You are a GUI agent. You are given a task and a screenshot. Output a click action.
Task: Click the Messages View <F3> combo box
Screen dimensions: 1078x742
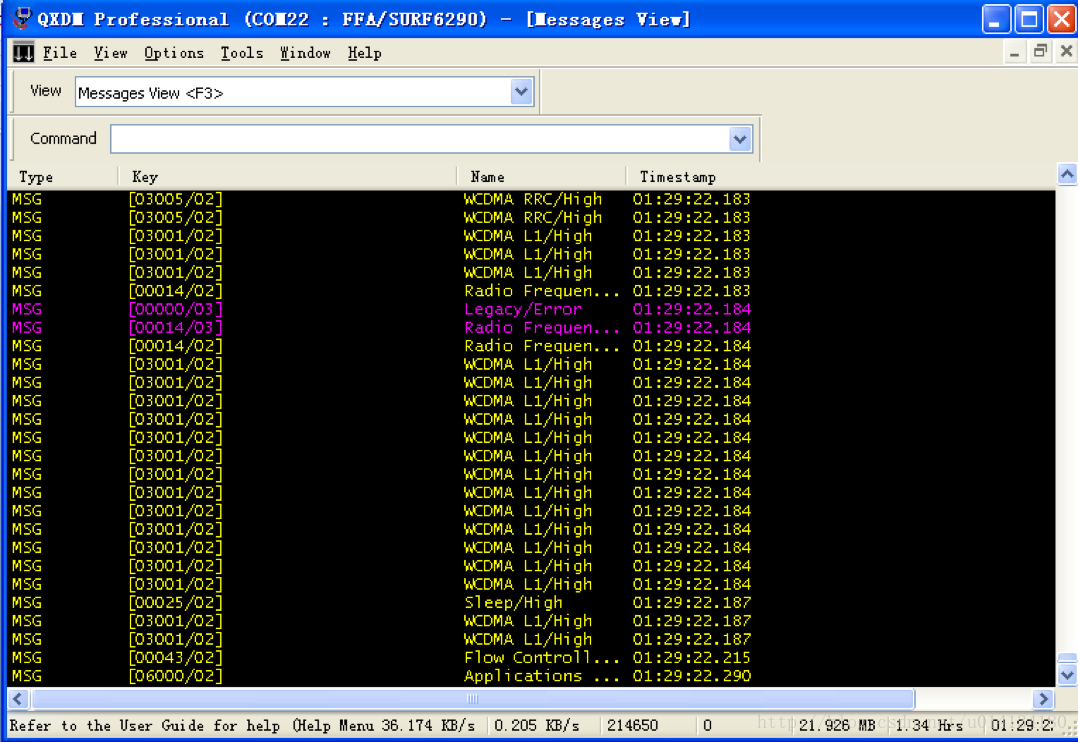click(x=304, y=92)
